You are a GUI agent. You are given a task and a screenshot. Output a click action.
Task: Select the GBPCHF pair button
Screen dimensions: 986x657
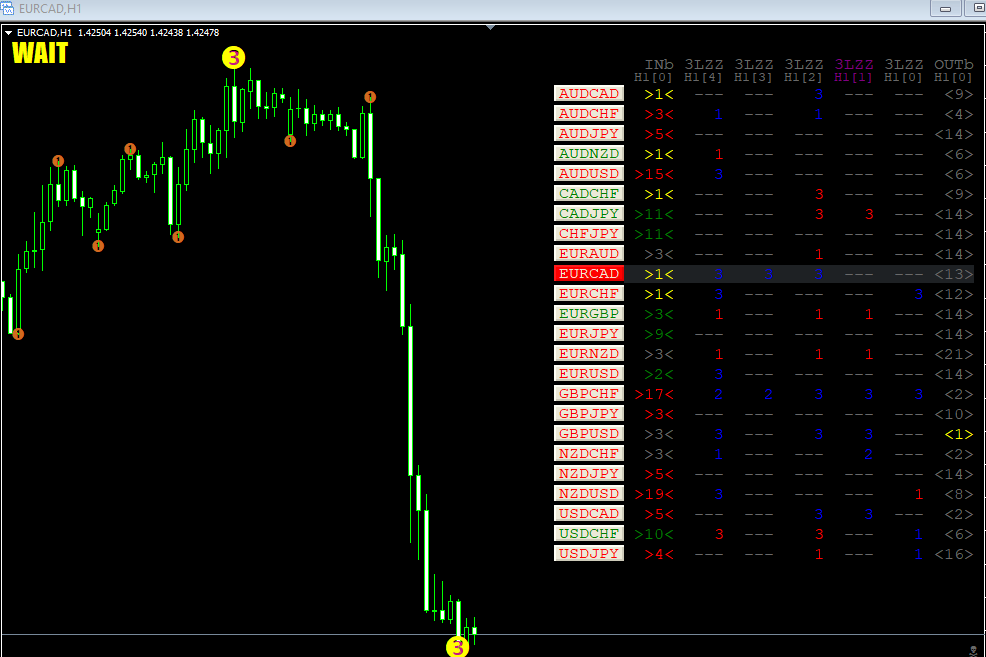click(589, 394)
